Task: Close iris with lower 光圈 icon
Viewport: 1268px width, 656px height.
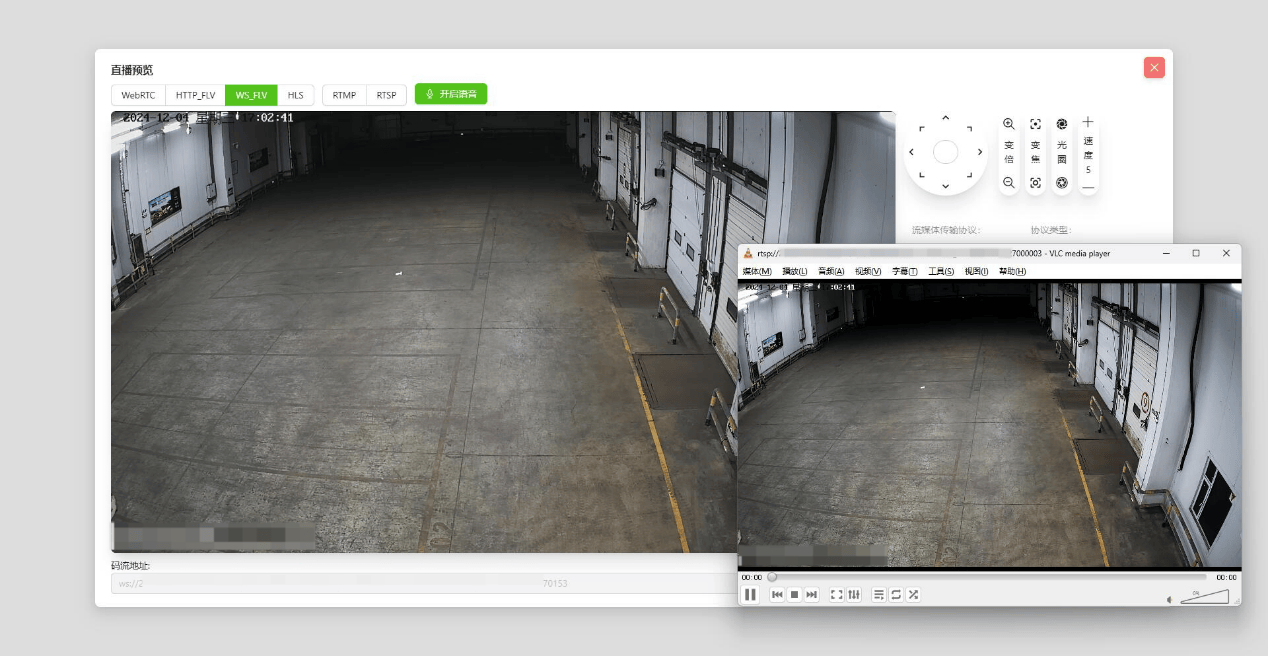Action: (x=1062, y=182)
